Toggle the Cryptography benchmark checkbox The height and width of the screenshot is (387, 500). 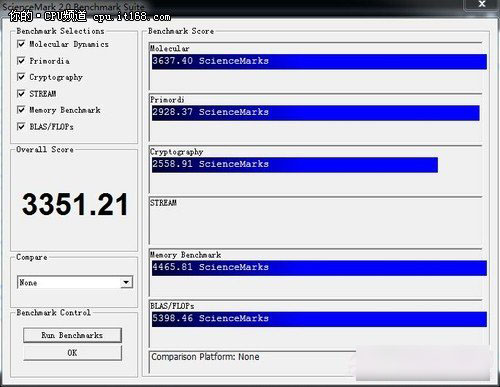point(21,77)
